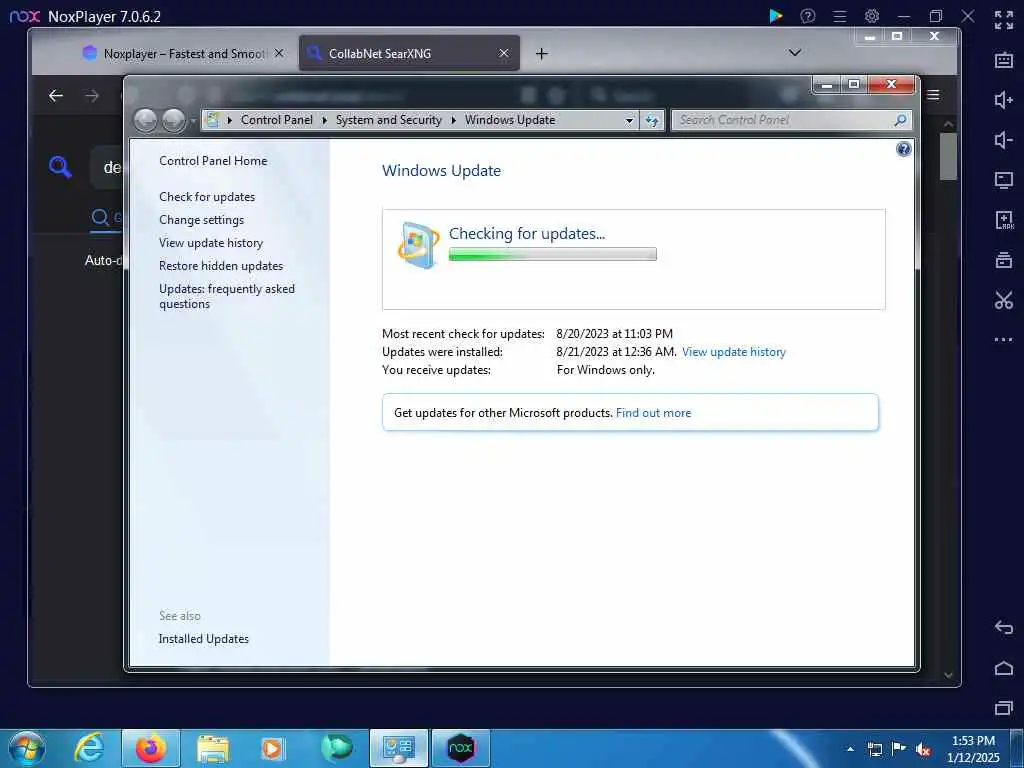Click the scissors screenshot icon

click(x=1004, y=300)
